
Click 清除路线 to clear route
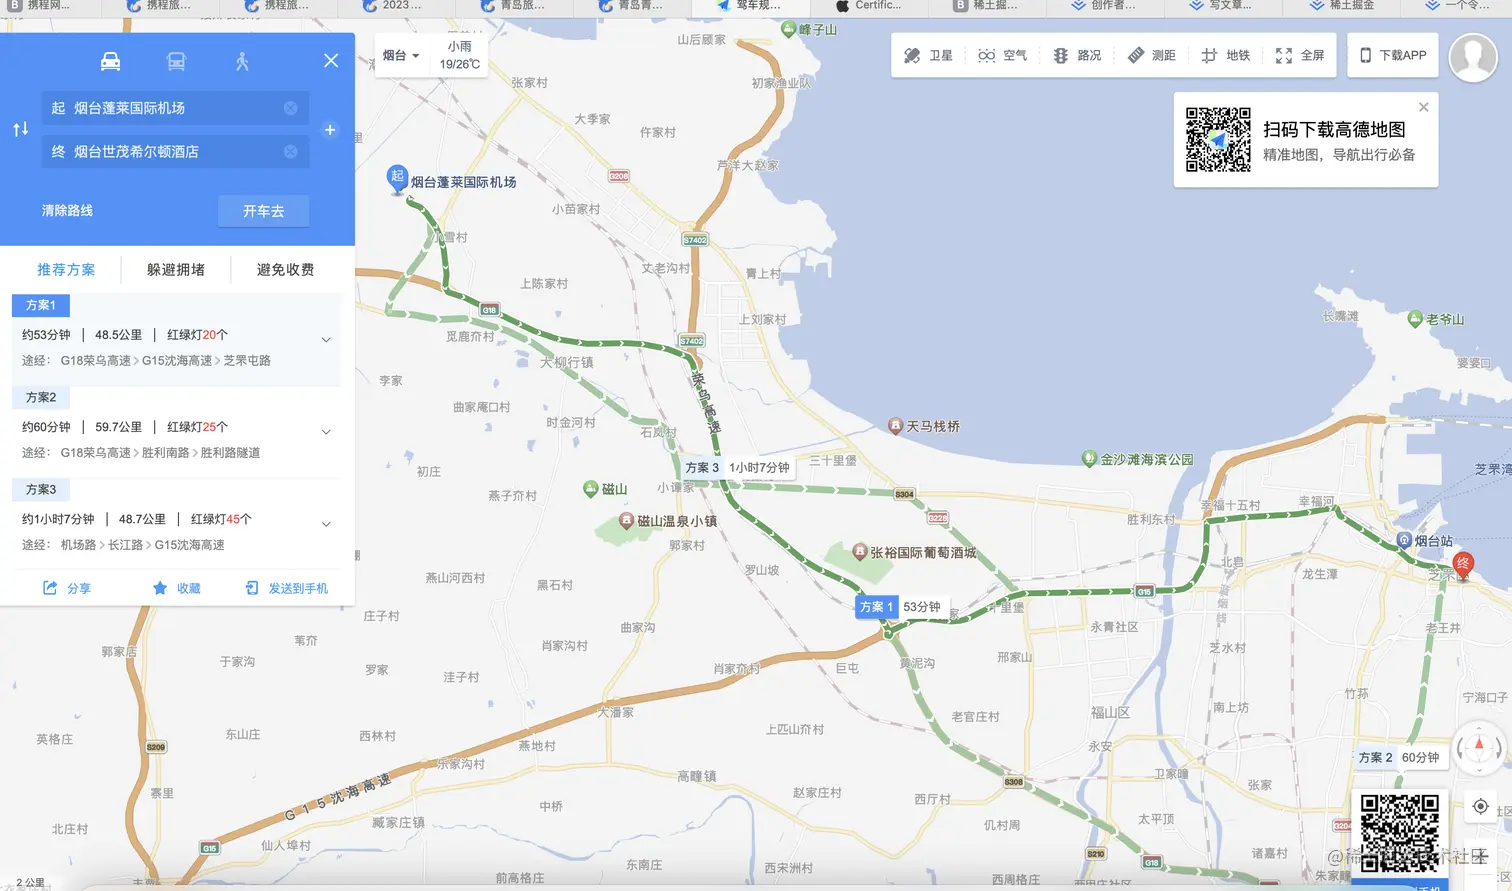click(x=67, y=211)
